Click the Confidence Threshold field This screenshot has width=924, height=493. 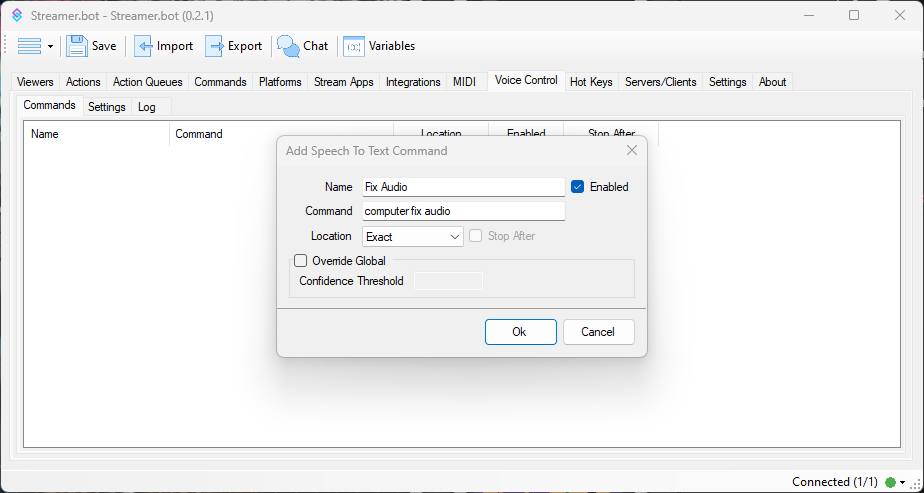[x=448, y=281]
